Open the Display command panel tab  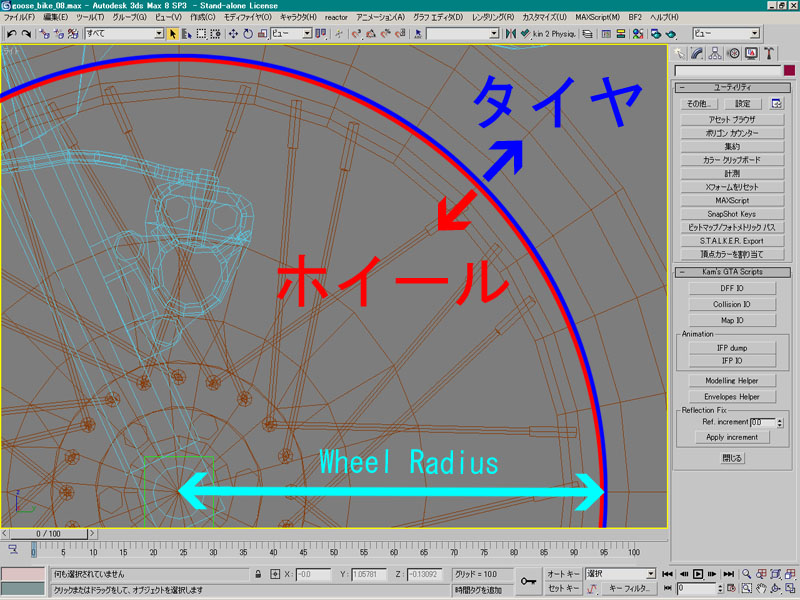751,53
